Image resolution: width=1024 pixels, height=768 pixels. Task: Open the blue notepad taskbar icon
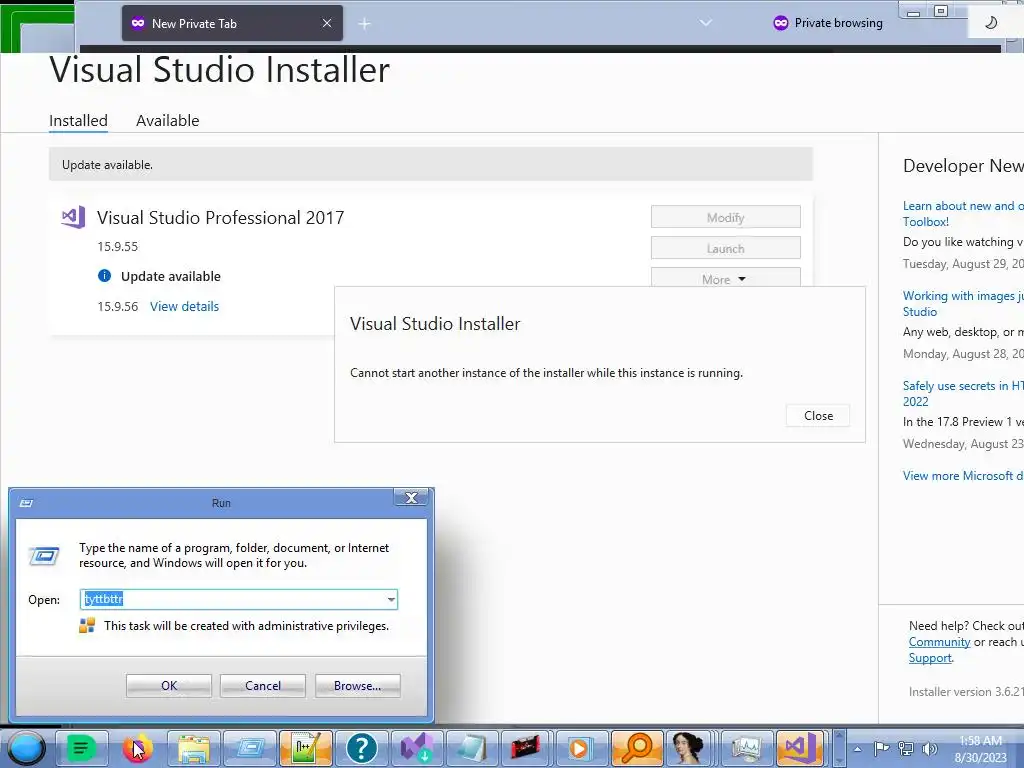(472, 748)
